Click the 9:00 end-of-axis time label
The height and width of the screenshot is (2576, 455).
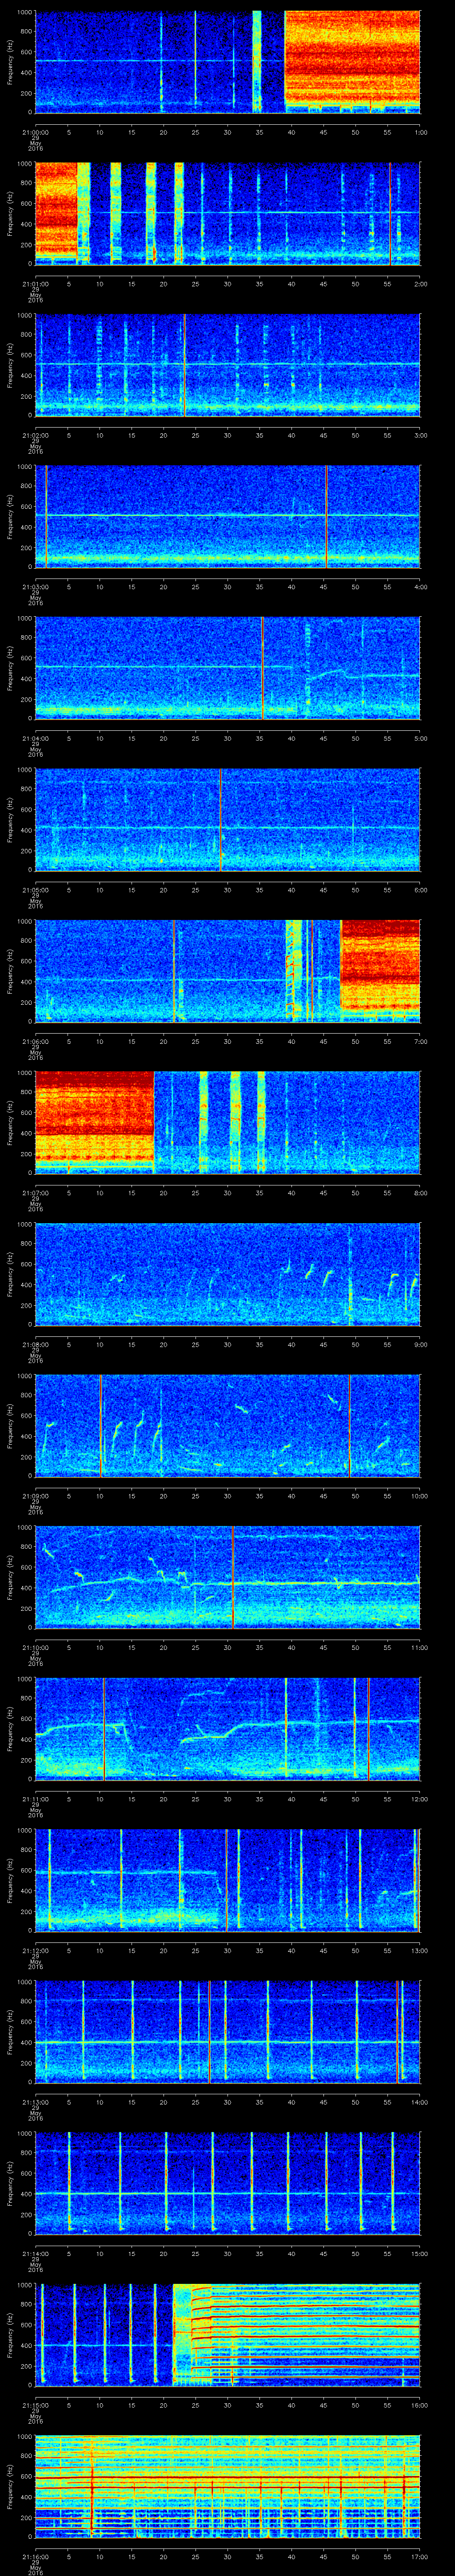420,1344
